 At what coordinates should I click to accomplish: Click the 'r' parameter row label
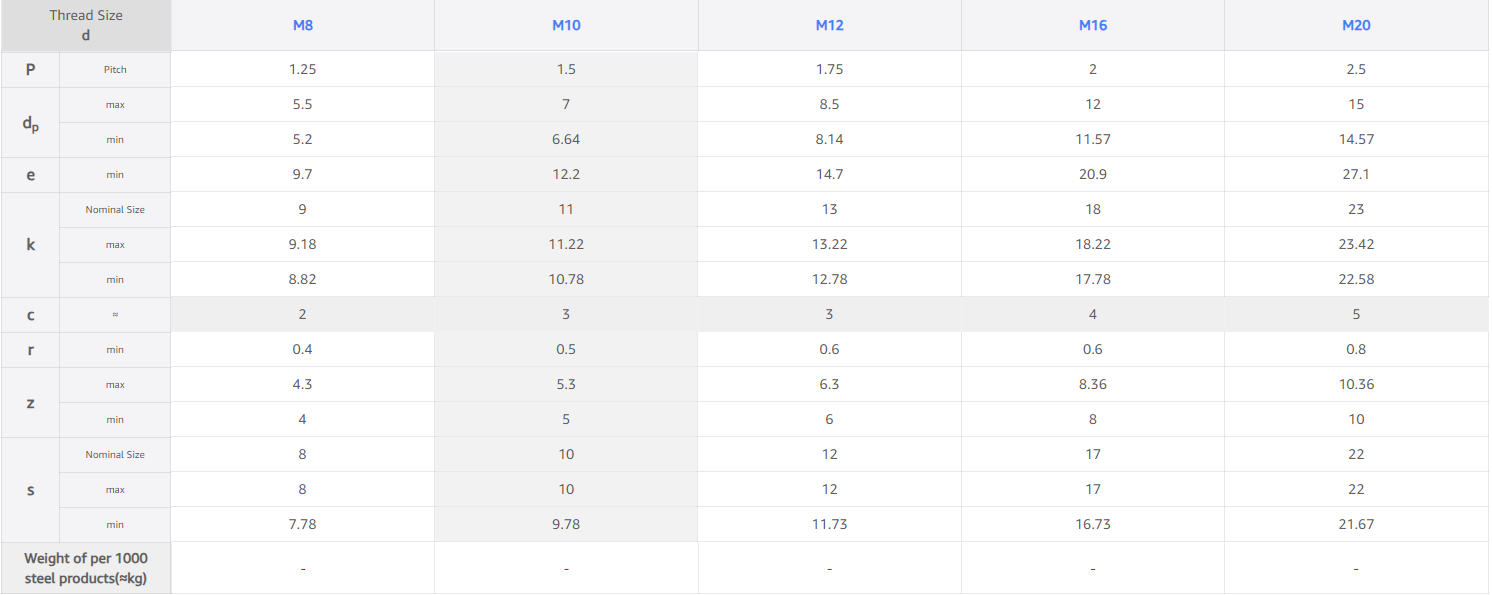[30, 349]
